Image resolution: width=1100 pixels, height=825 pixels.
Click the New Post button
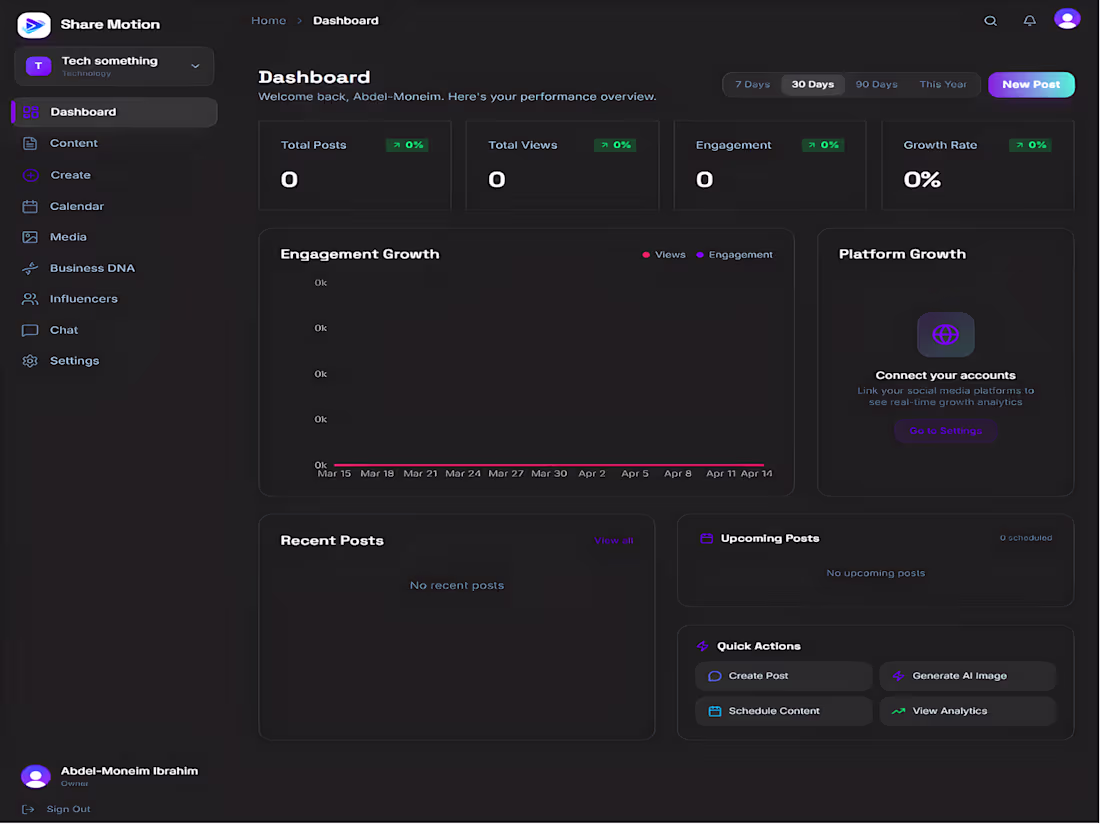(1031, 84)
